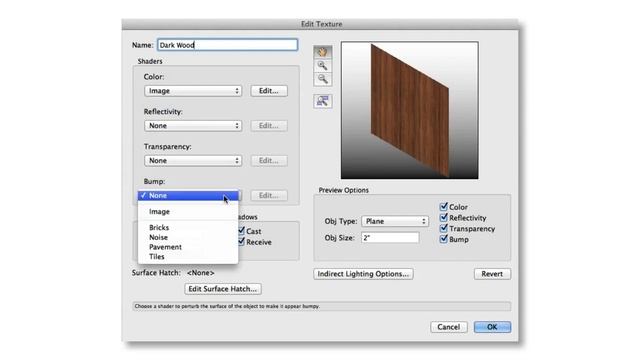
Task: Click the dark wood texture preview
Action: pyautogui.click(x=410, y=110)
